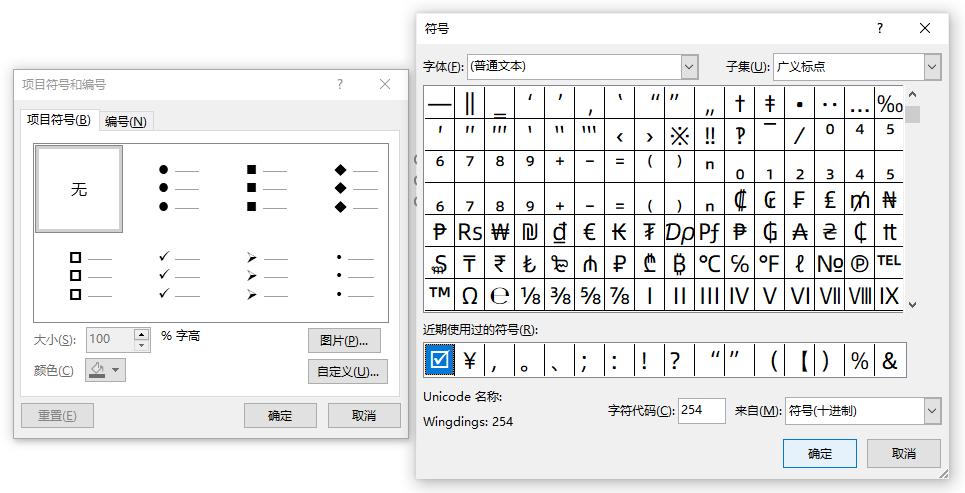965x493 pixels.
Task: Choose the Yen ¥ recently used symbol
Action: [x=469, y=360]
